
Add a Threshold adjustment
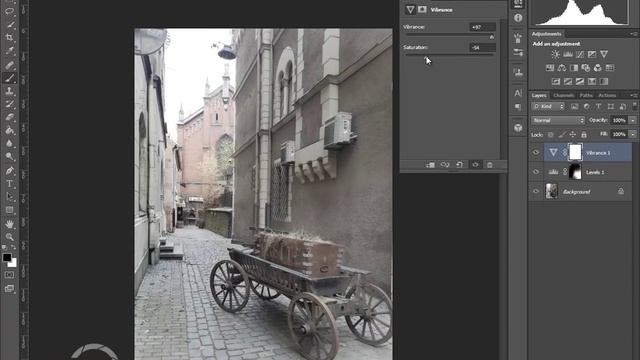[x=580, y=82]
